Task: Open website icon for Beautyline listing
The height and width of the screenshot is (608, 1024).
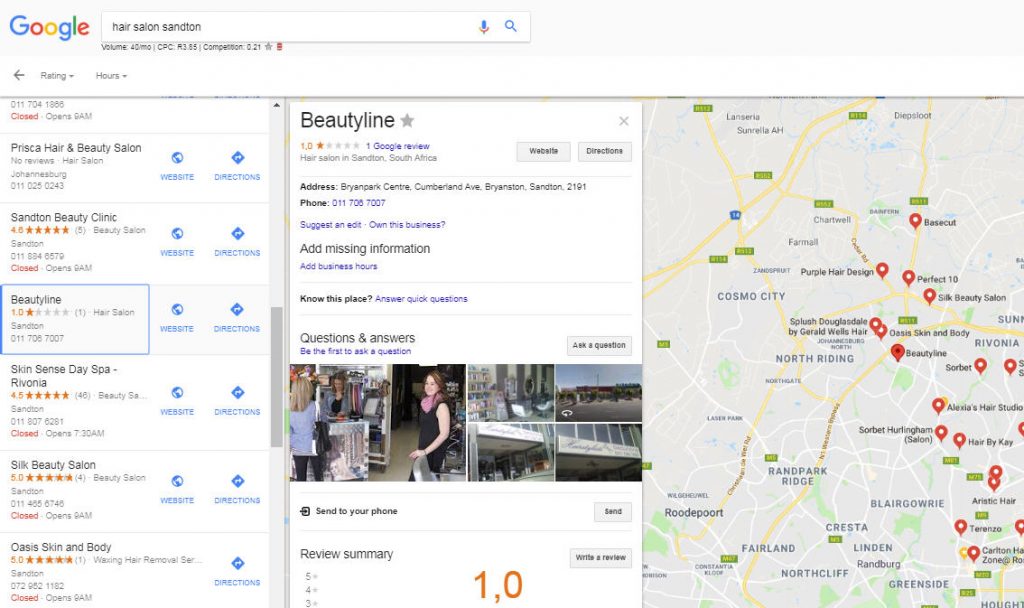Action: (x=177, y=309)
